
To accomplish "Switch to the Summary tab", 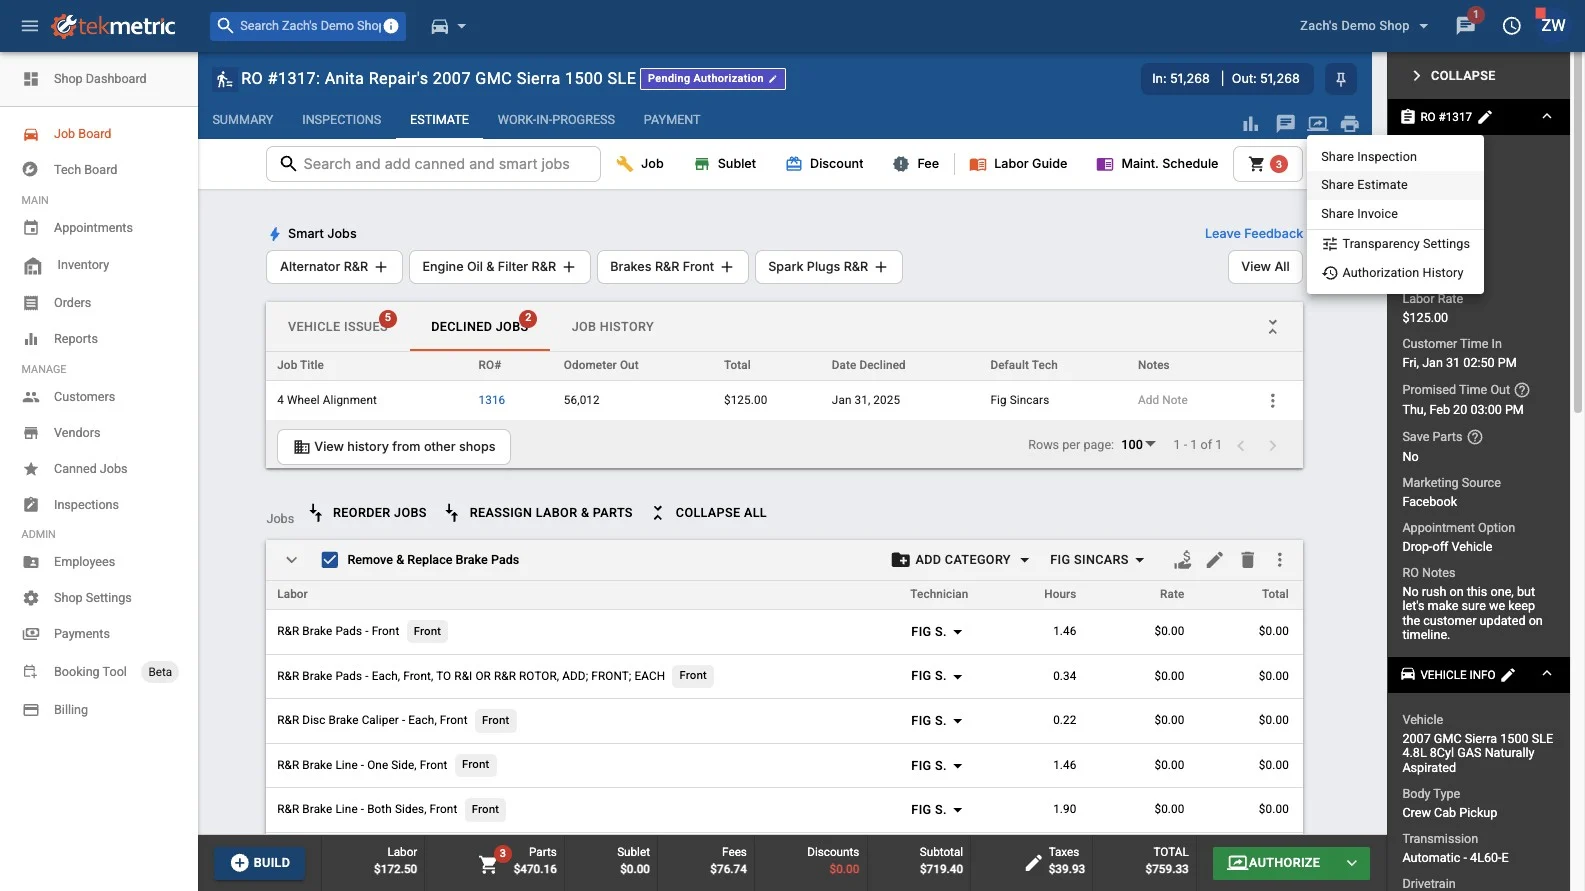I will (242, 120).
